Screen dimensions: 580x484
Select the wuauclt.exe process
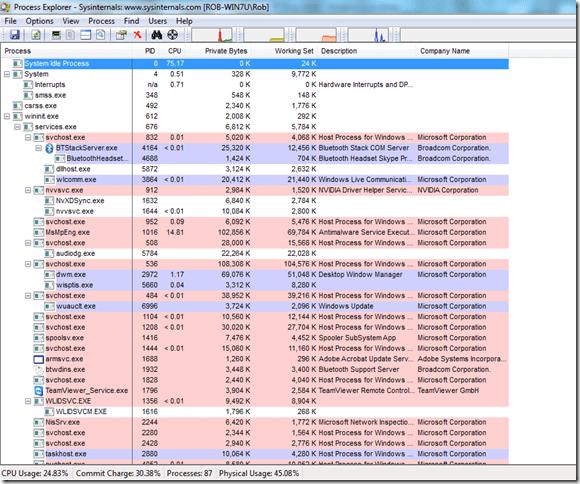click(x=255, y=306)
